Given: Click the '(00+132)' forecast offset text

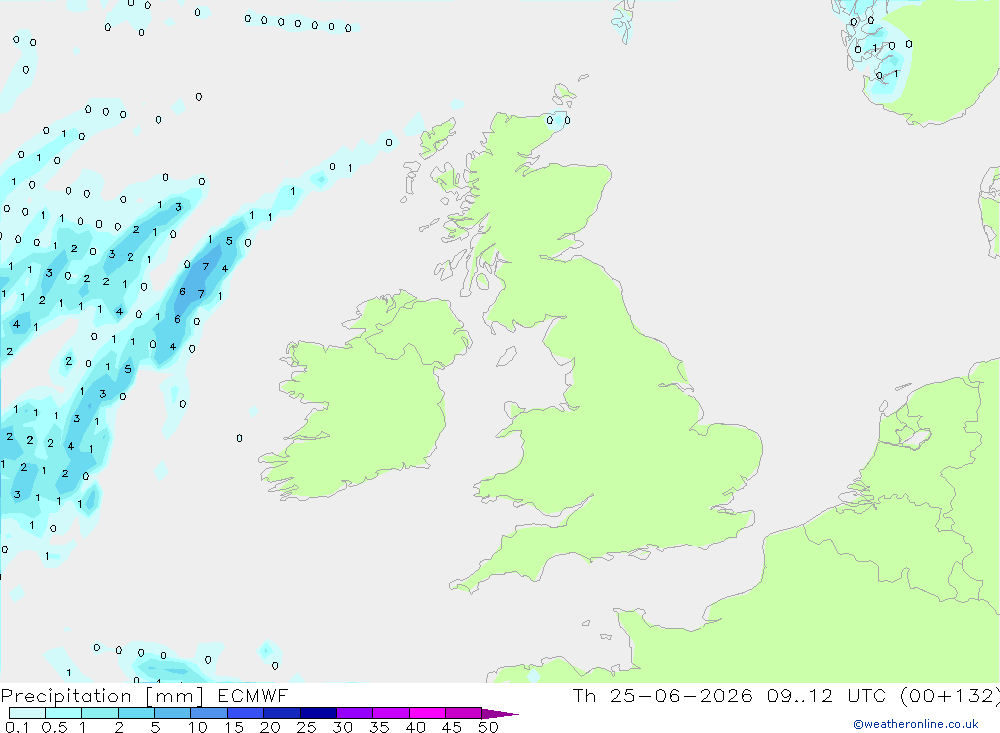Looking at the screenshot, I should coord(950,696).
